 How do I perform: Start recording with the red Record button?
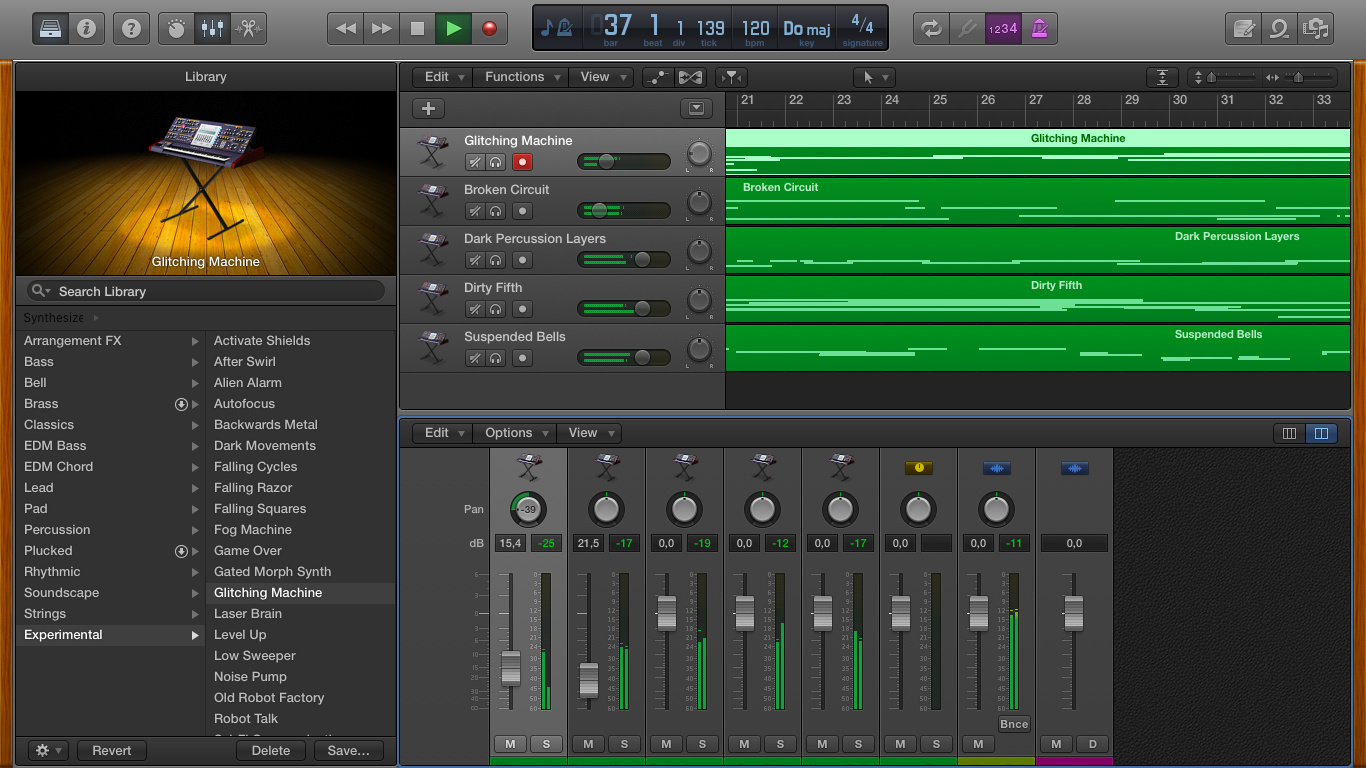pos(490,28)
